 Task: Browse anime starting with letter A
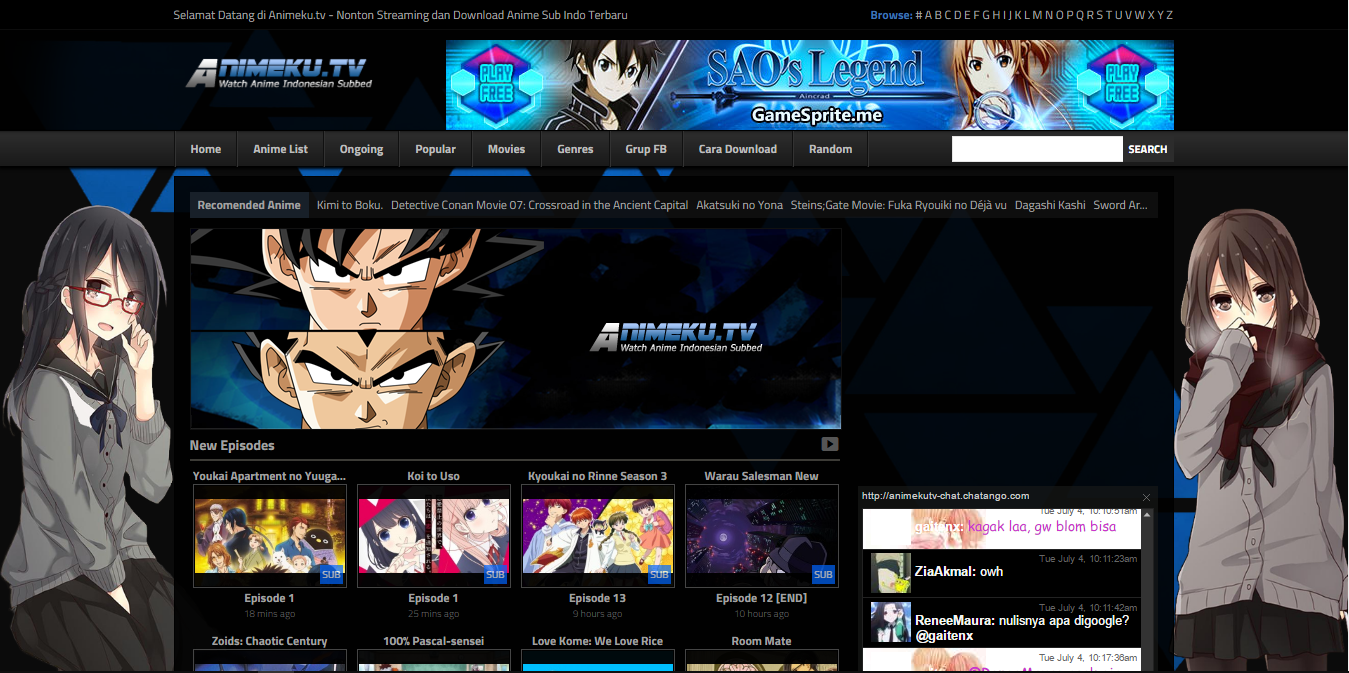tap(929, 15)
